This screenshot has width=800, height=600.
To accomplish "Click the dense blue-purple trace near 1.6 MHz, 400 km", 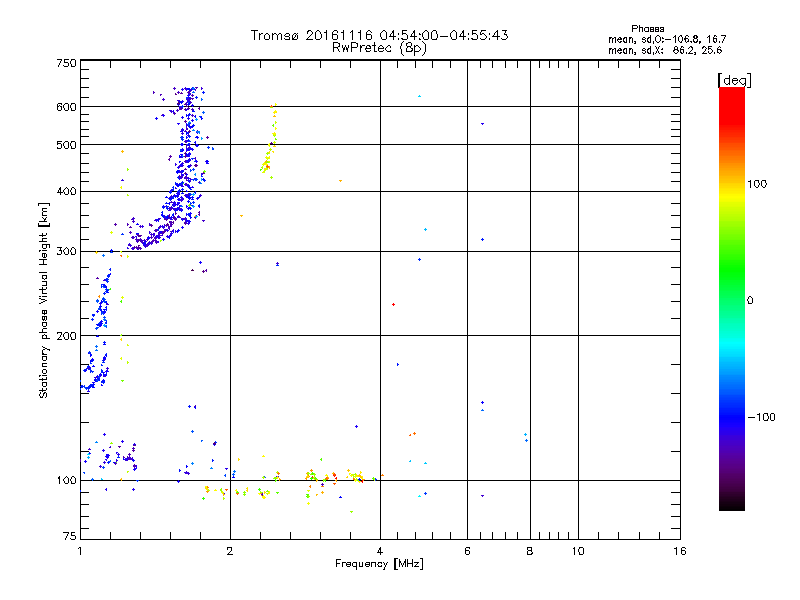I will (x=183, y=194).
